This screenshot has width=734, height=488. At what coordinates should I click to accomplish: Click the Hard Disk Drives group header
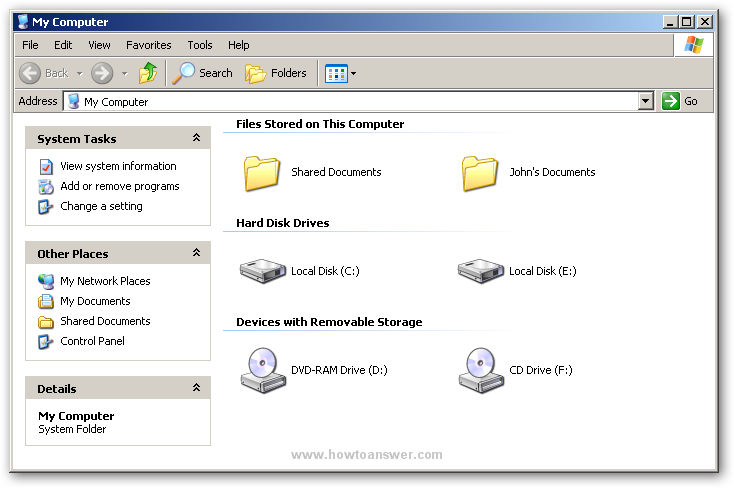pos(283,223)
